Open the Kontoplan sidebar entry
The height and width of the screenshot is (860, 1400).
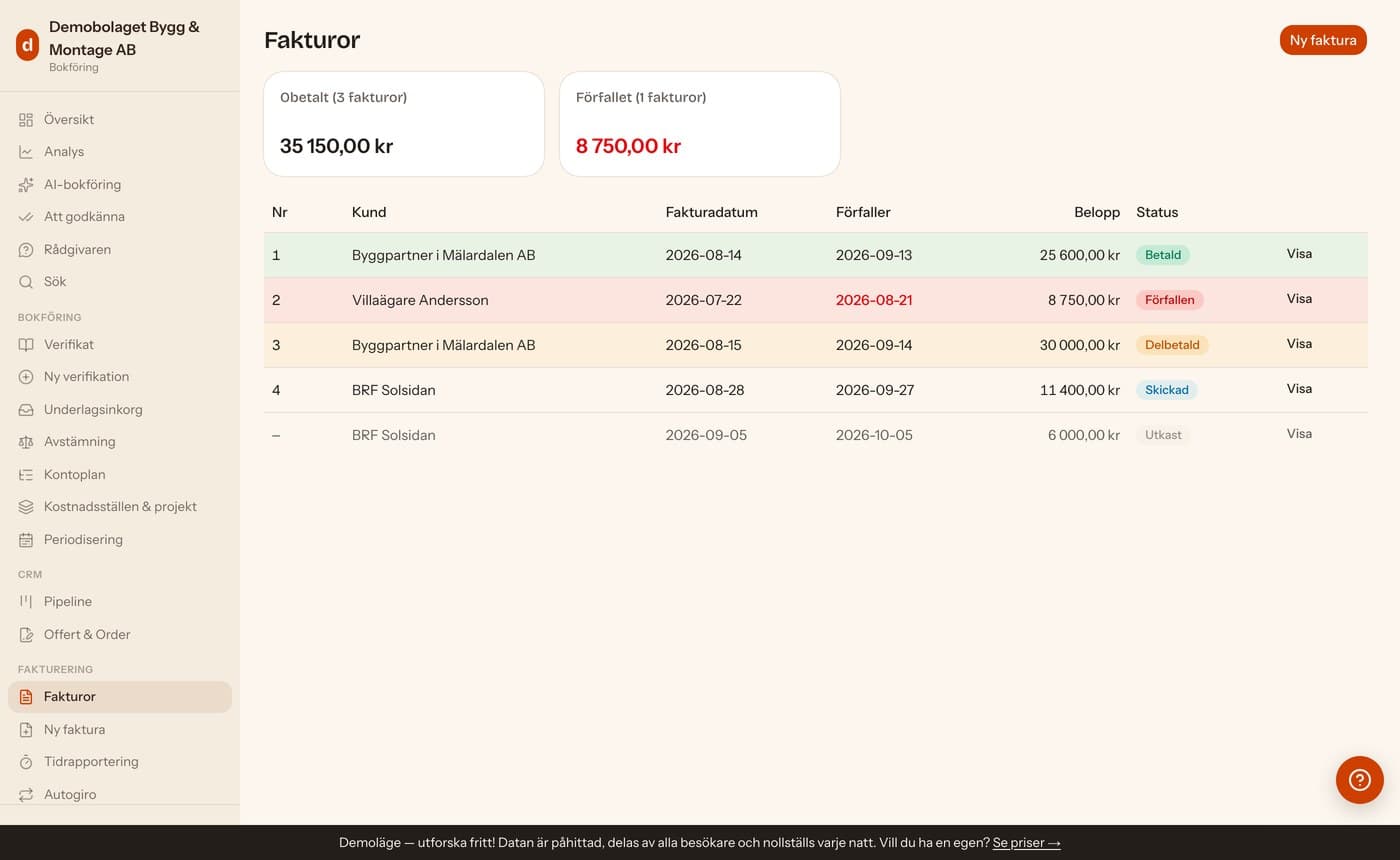[120, 475]
